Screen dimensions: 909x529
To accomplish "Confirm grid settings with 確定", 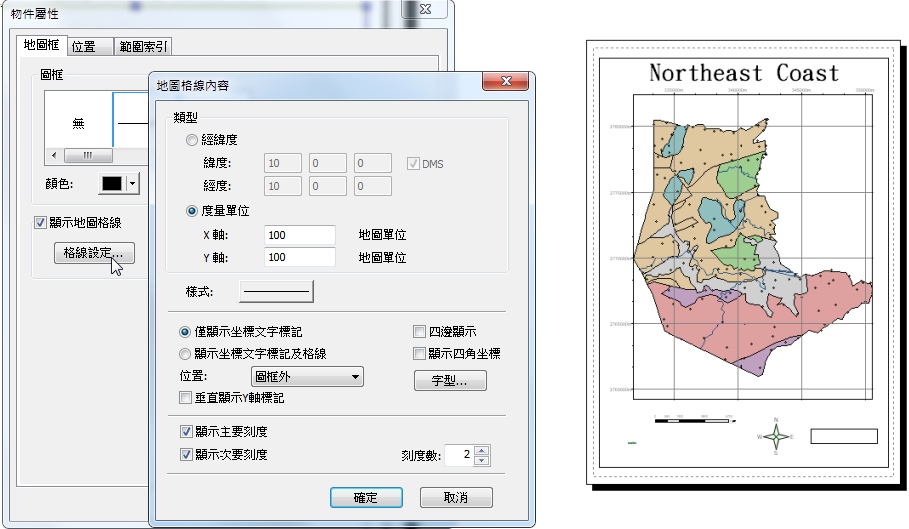I will [366, 497].
